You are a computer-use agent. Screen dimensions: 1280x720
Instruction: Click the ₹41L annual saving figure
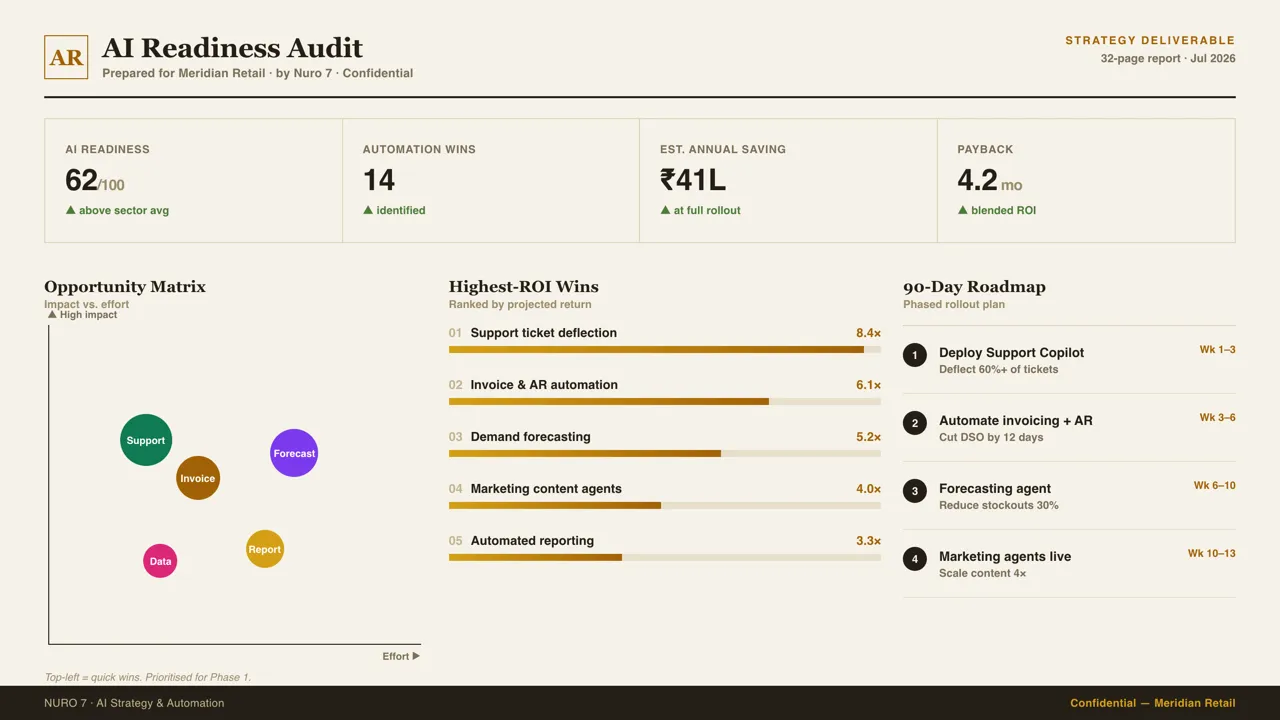[693, 180]
